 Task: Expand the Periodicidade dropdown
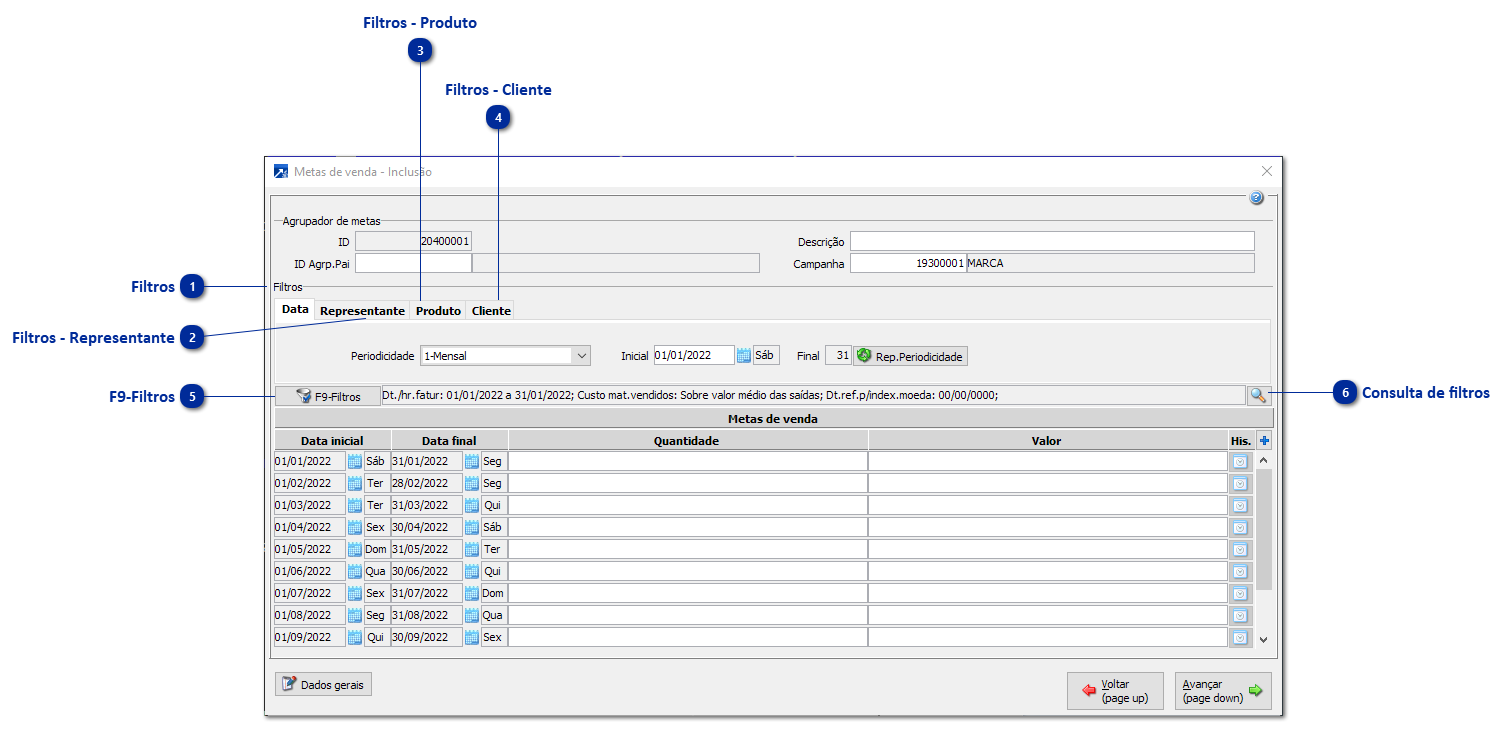click(x=580, y=355)
